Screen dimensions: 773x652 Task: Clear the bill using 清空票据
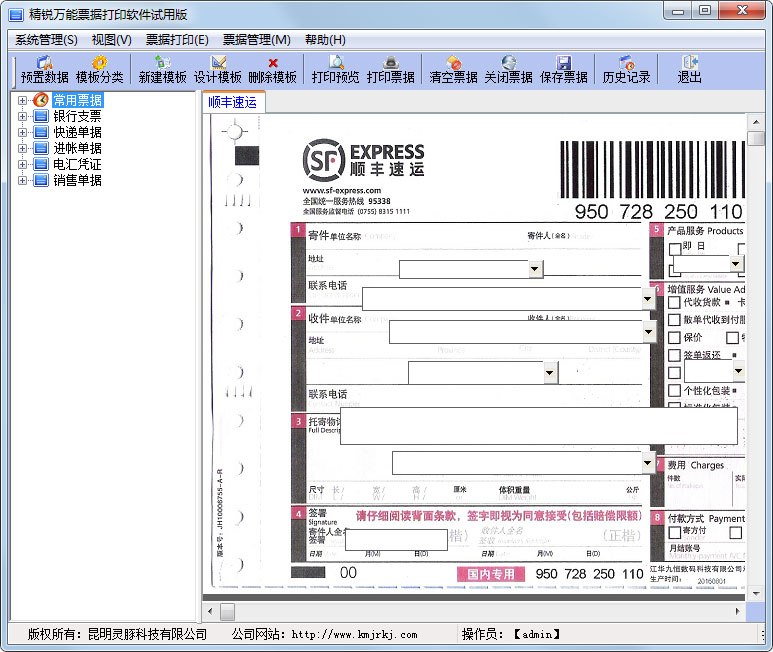pyautogui.click(x=453, y=70)
